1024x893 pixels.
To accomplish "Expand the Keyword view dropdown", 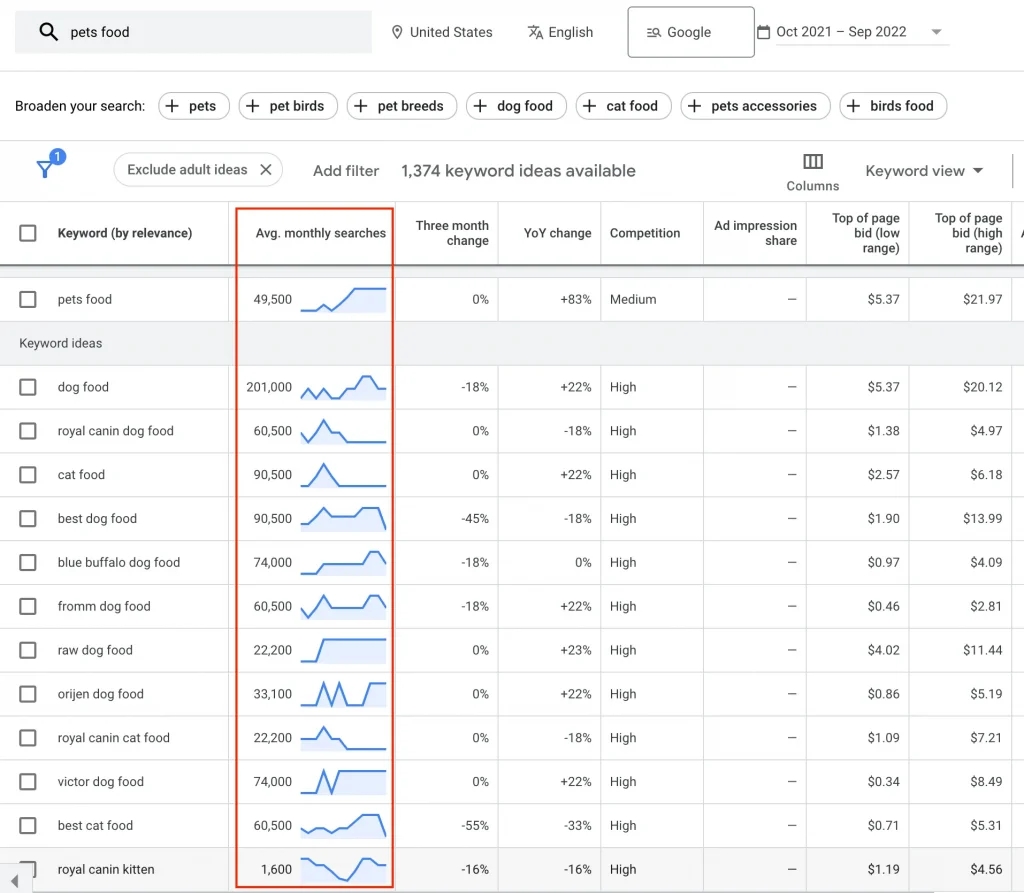I will 924,170.
